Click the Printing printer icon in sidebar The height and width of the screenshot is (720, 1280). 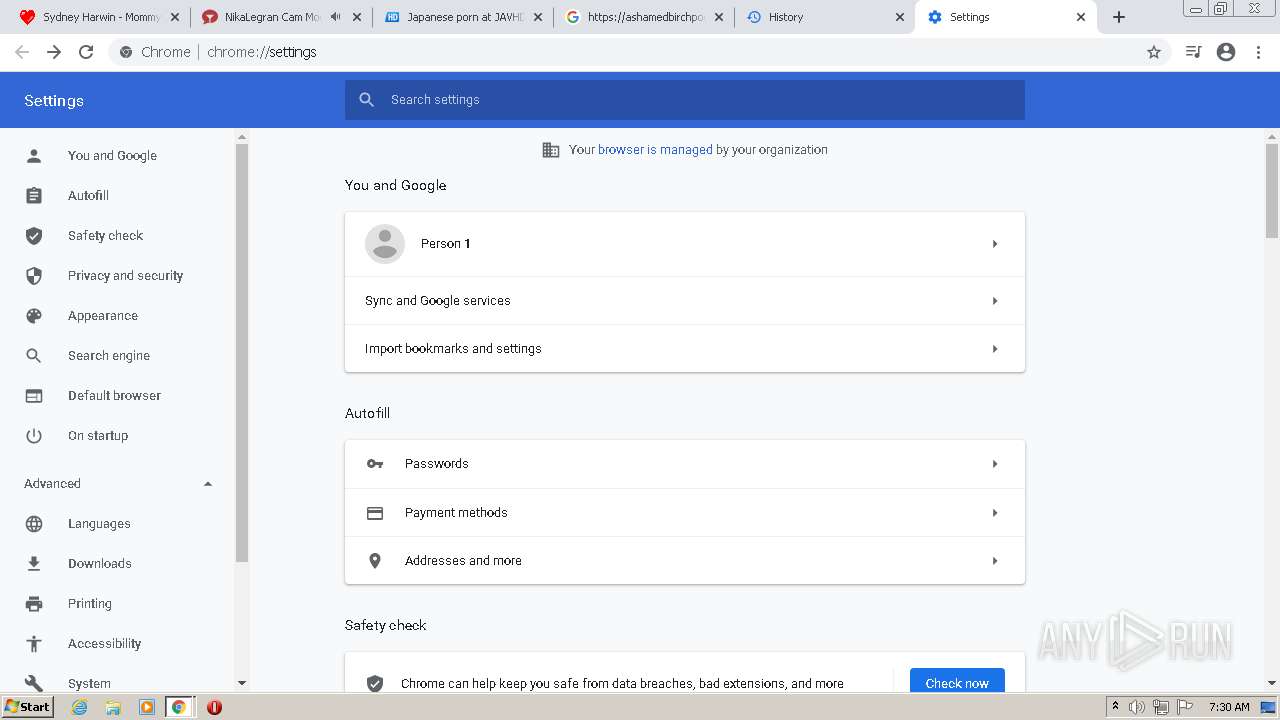(x=34, y=604)
